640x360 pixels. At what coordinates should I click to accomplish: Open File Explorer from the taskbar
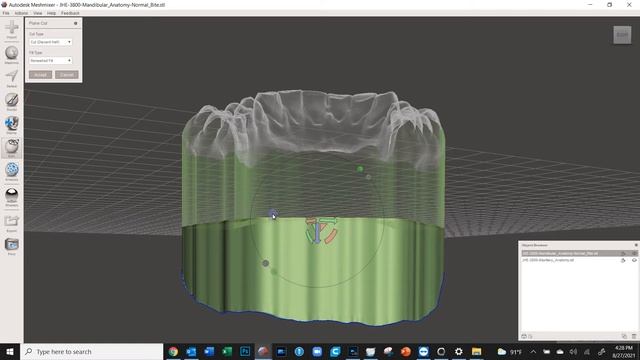coord(476,351)
